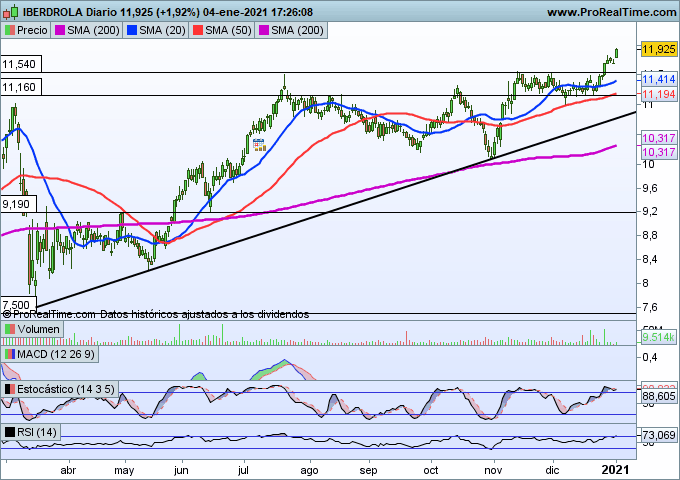Click the 88,605 stochastic value tag

coord(659,396)
